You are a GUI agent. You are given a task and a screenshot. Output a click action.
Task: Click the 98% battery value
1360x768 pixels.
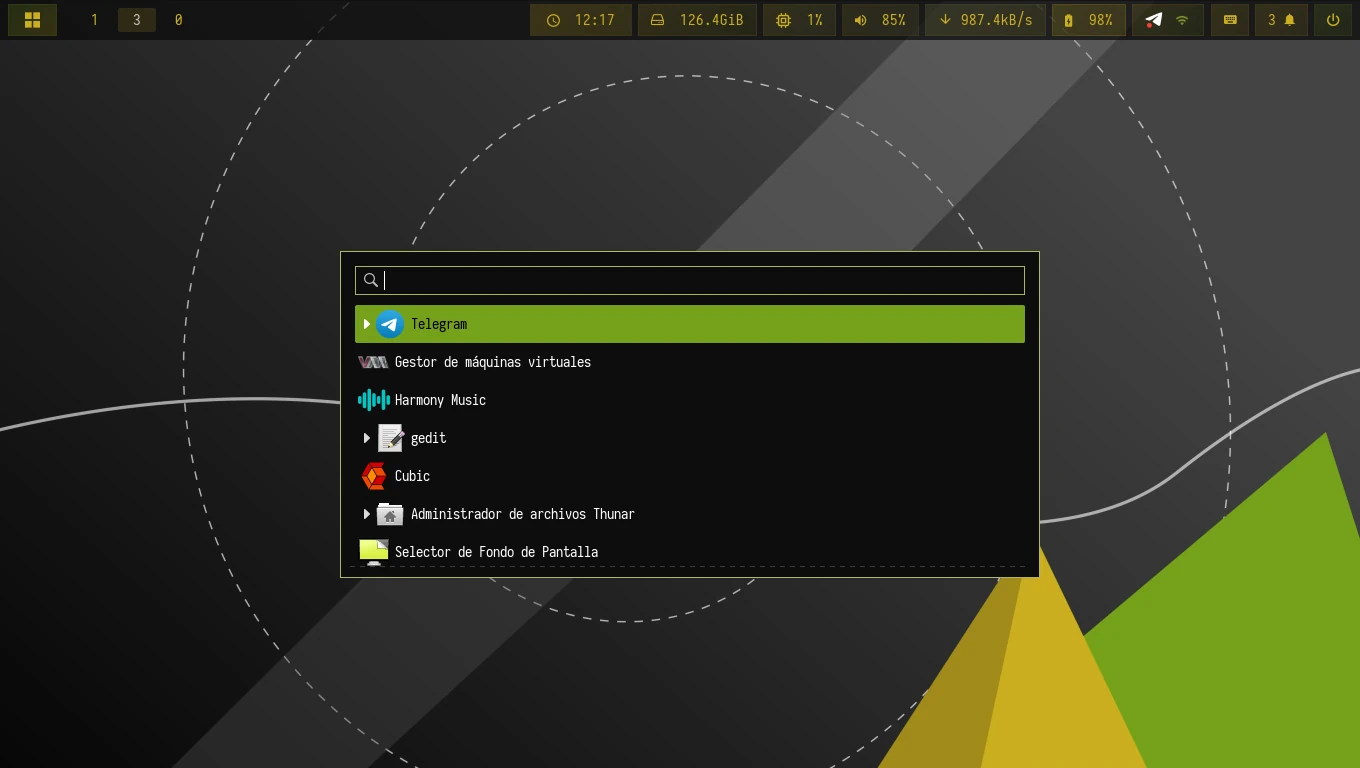click(x=1101, y=20)
